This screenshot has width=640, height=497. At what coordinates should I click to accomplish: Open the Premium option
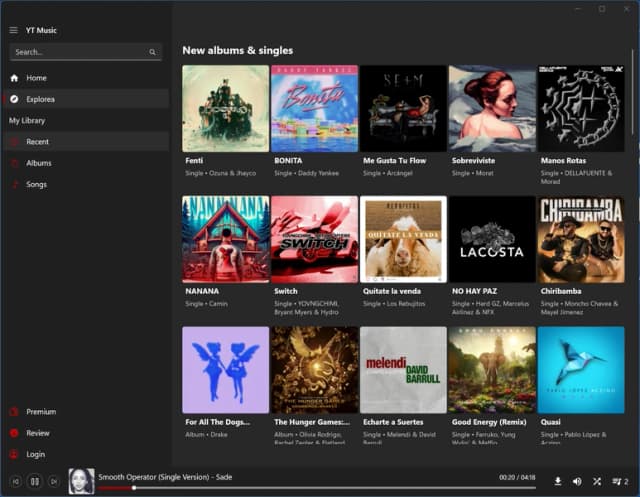(87, 412)
